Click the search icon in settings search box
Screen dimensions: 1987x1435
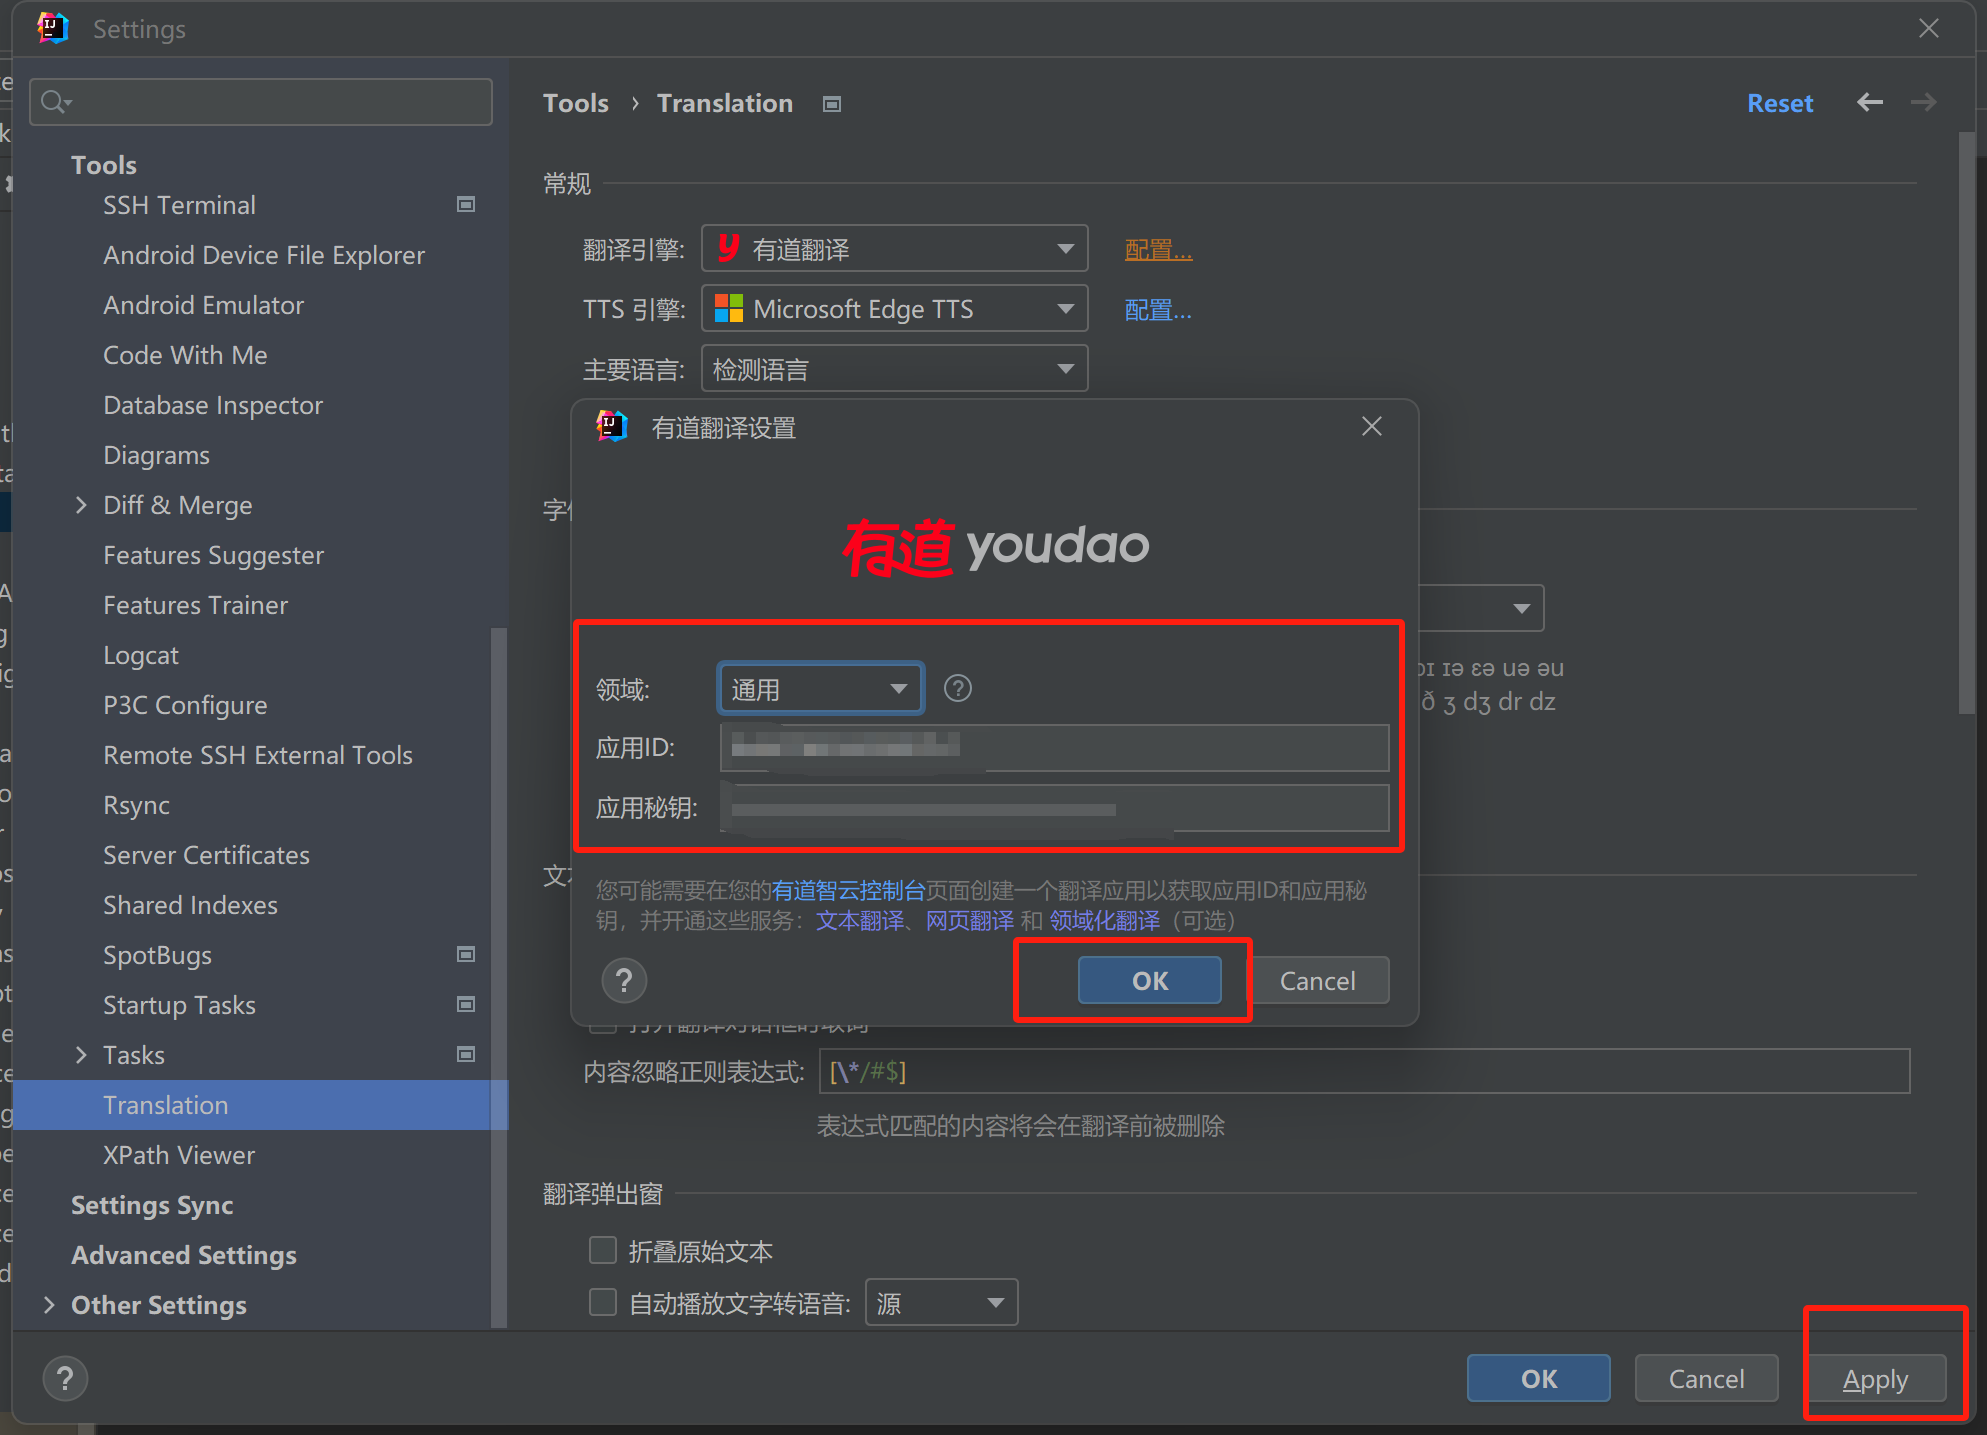pyautogui.click(x=55, y=102)
